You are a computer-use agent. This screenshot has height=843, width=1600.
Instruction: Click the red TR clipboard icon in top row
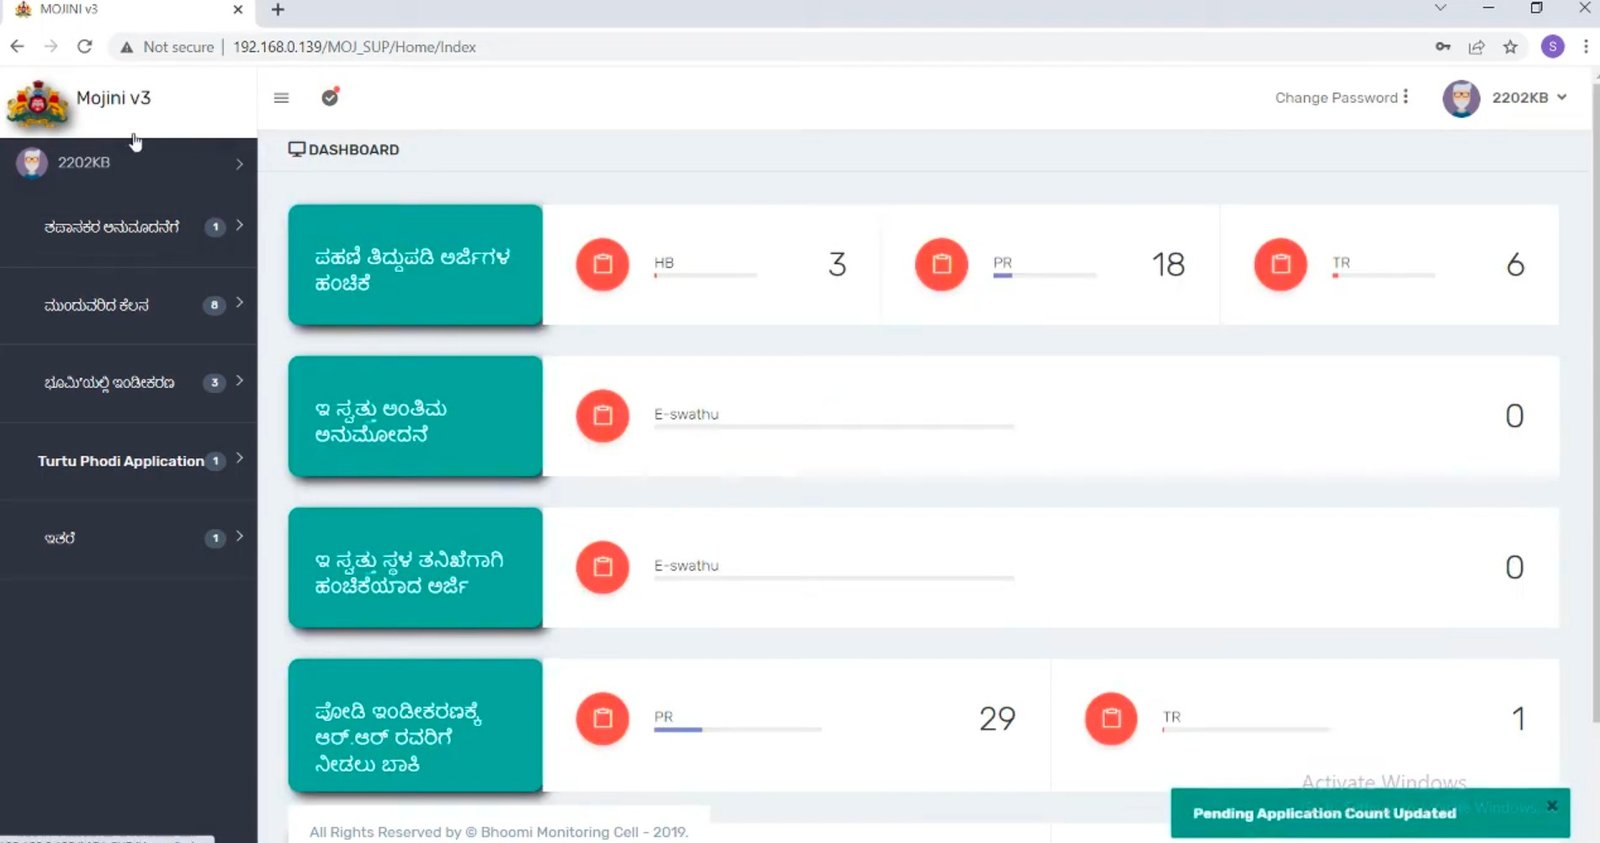1280,265
